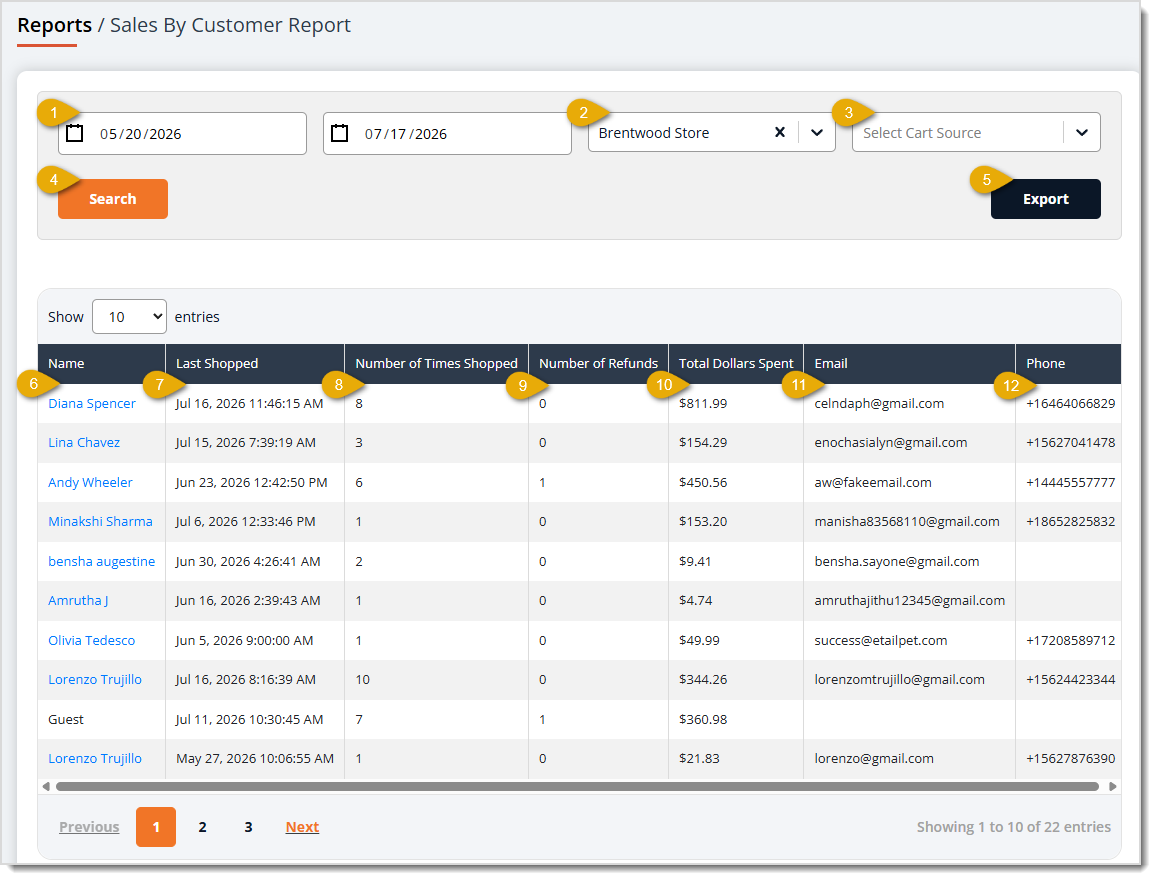Click email celndaph@gmail.com
Image resolution: width=1156 pixels, height=880 pixels.
click(x=879, y=403)
